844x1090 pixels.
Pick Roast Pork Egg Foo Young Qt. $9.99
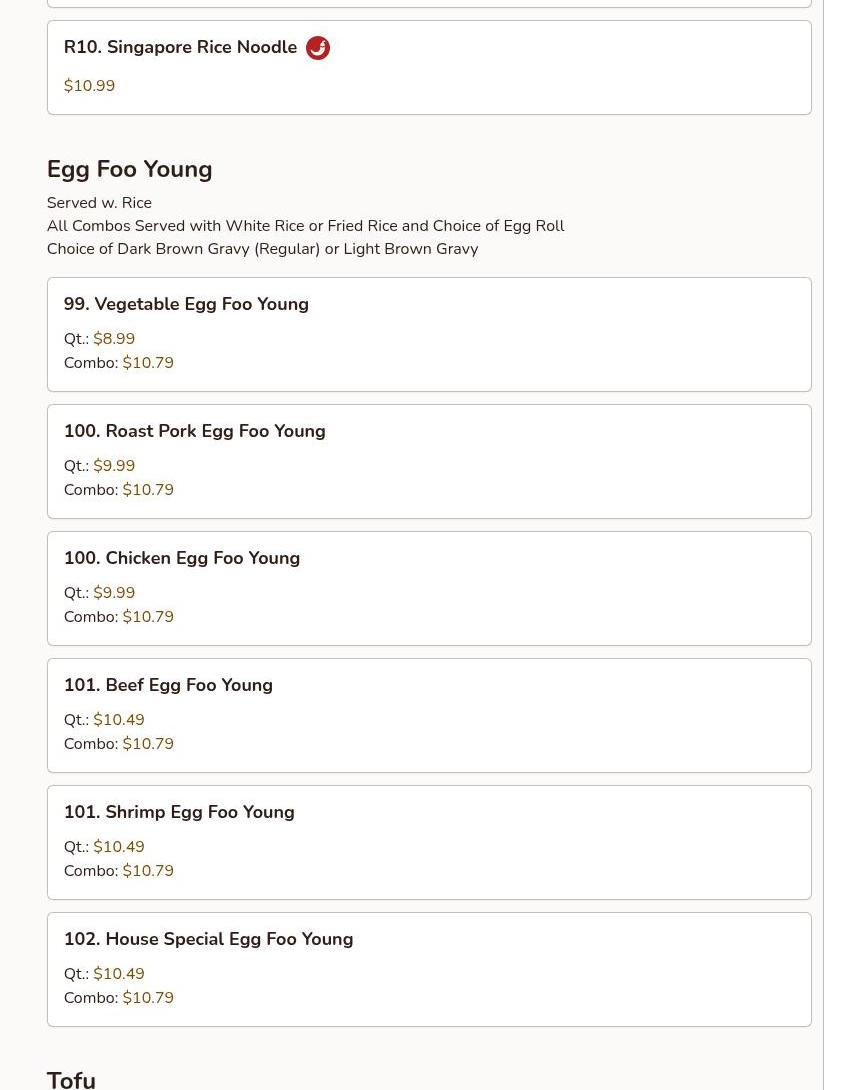click(114, 466)
